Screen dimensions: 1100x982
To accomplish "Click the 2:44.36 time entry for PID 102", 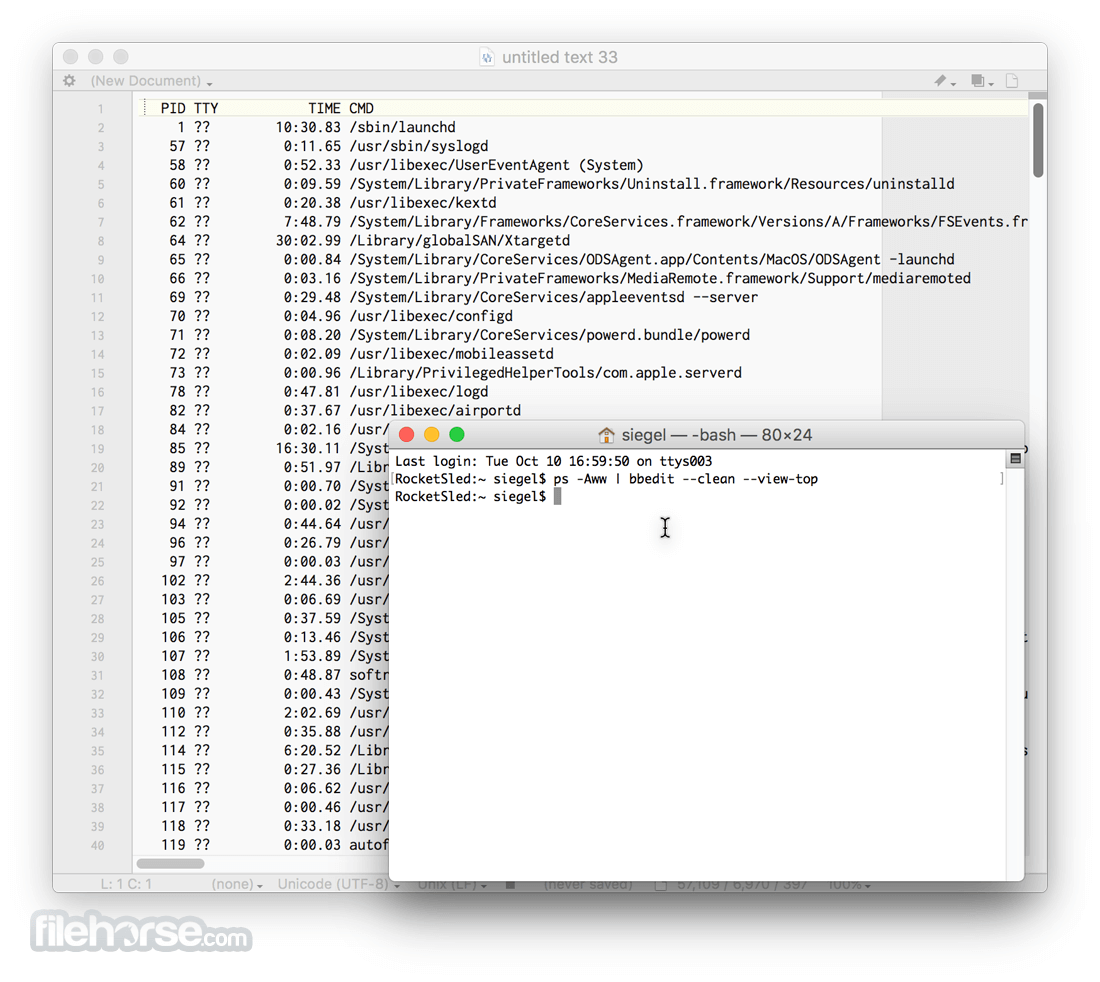I will click(312, 581).
